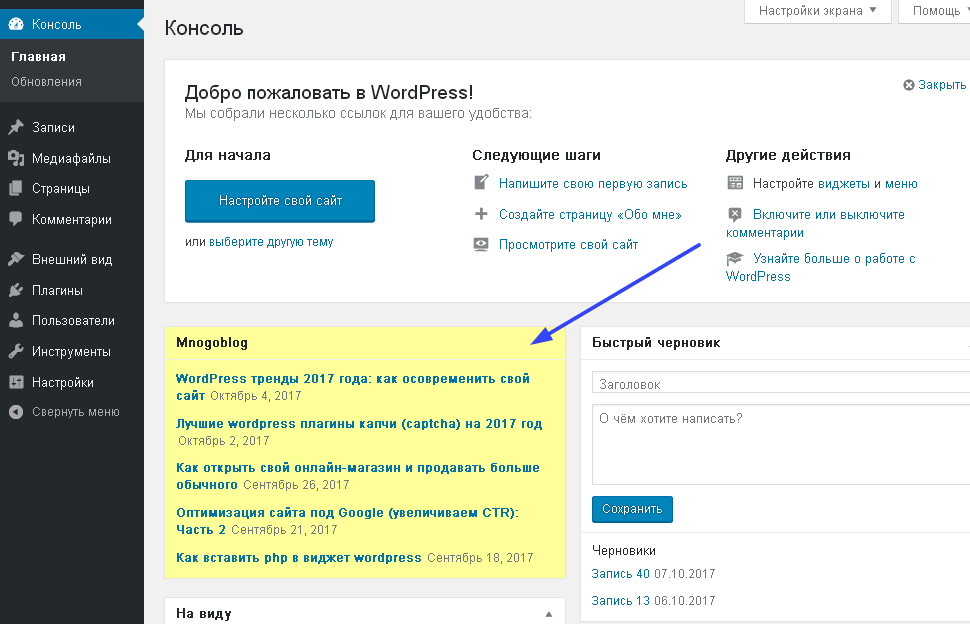Open draft Запись 40
Image resolution: width=970 pixels, height=624 pixels.
point(620,574)
